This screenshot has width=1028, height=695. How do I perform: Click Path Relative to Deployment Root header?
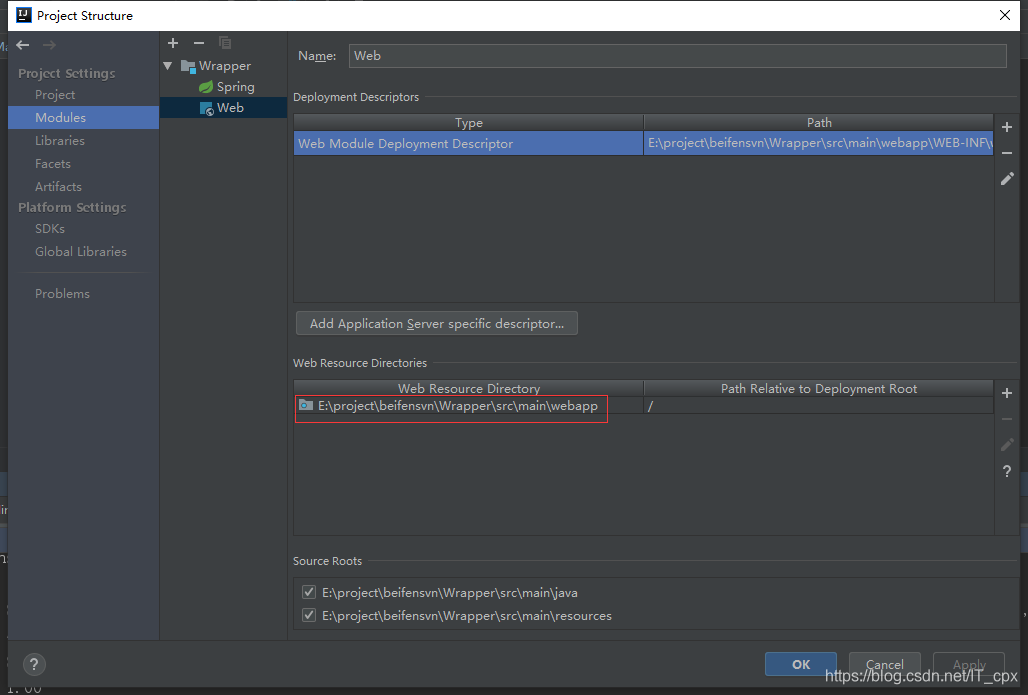[818, 388]
